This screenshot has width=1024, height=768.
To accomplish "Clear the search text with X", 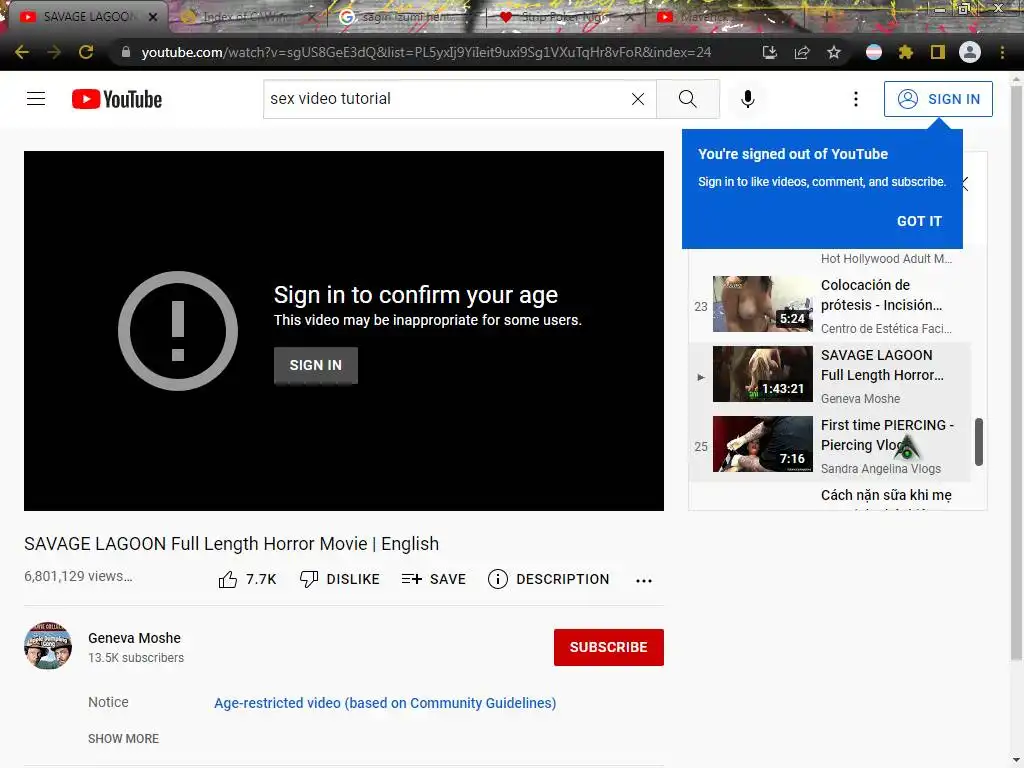I will 638,99.
